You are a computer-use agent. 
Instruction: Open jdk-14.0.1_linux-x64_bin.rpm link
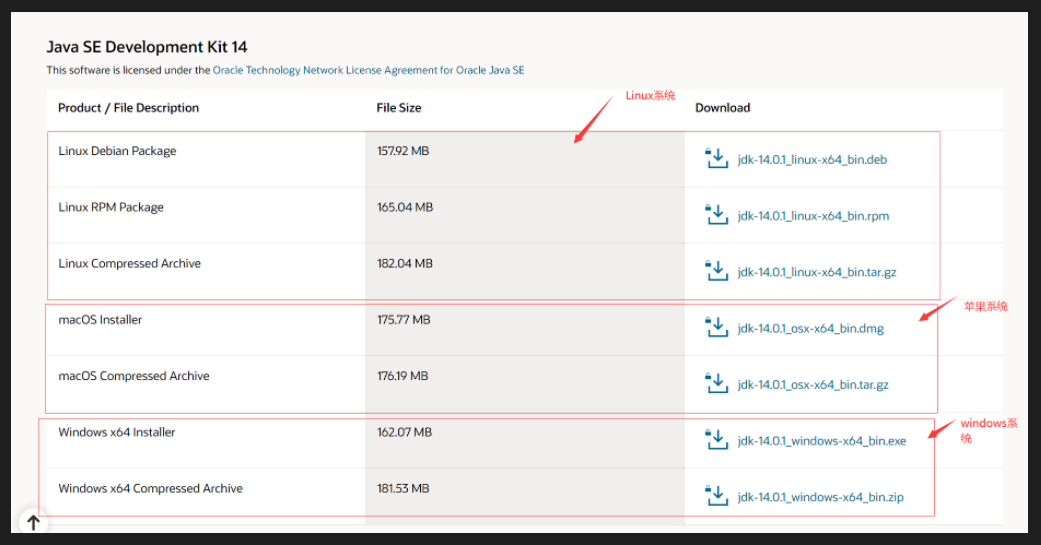point(813,216)
